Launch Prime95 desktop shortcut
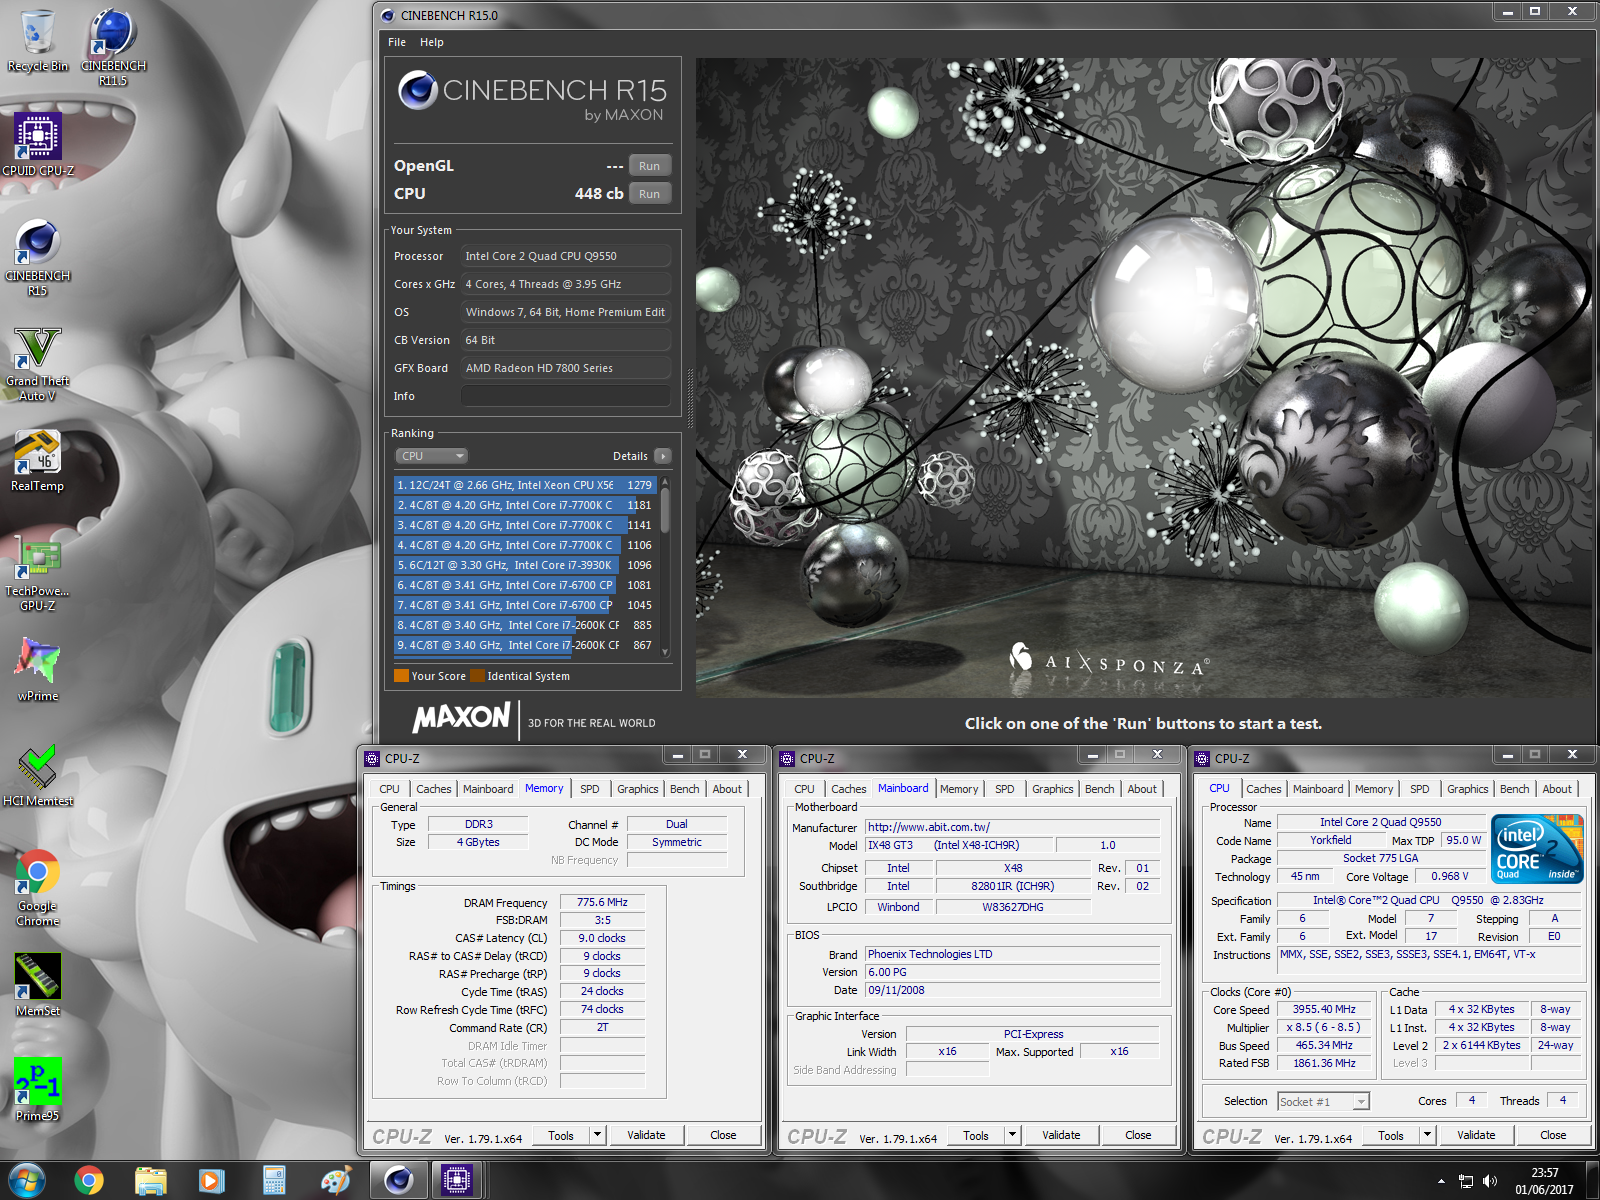This screenshot has height=1200, width=1600. coord(38,1090)
